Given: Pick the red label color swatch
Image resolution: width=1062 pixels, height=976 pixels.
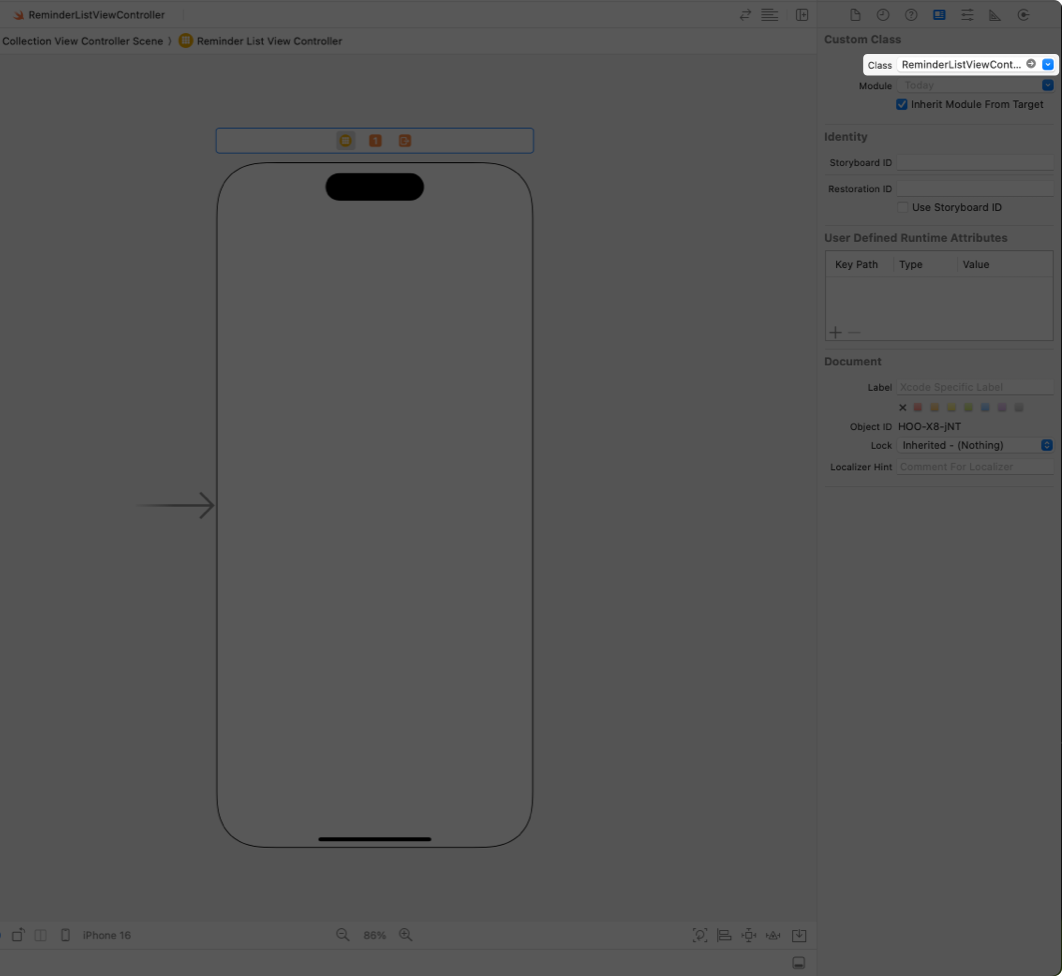Looking at the screenshot, I should tap(918, 407).
